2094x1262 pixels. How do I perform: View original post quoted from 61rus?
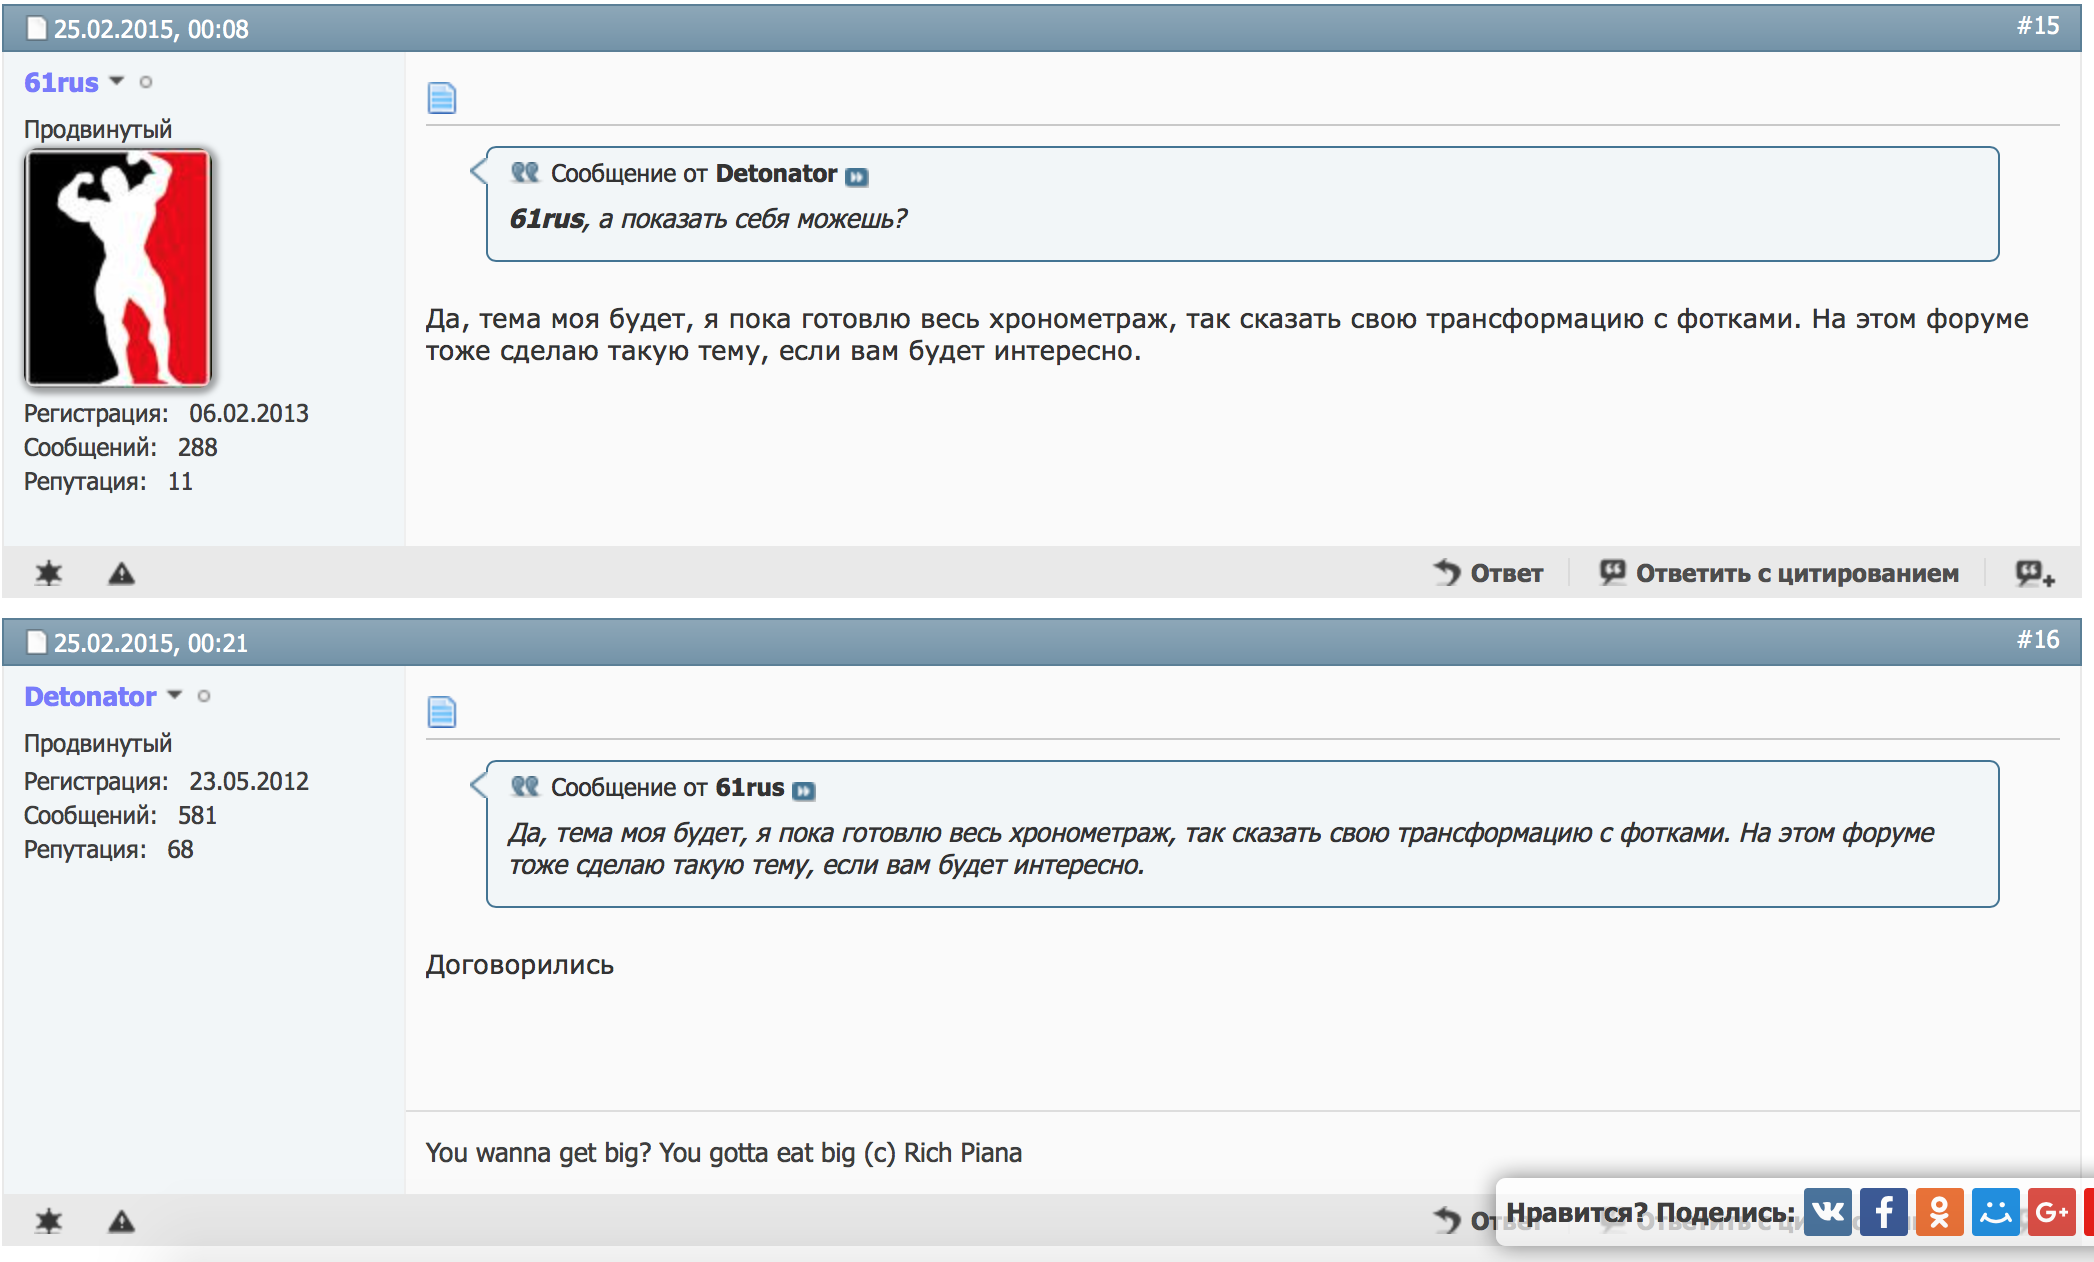coord(804,791)
